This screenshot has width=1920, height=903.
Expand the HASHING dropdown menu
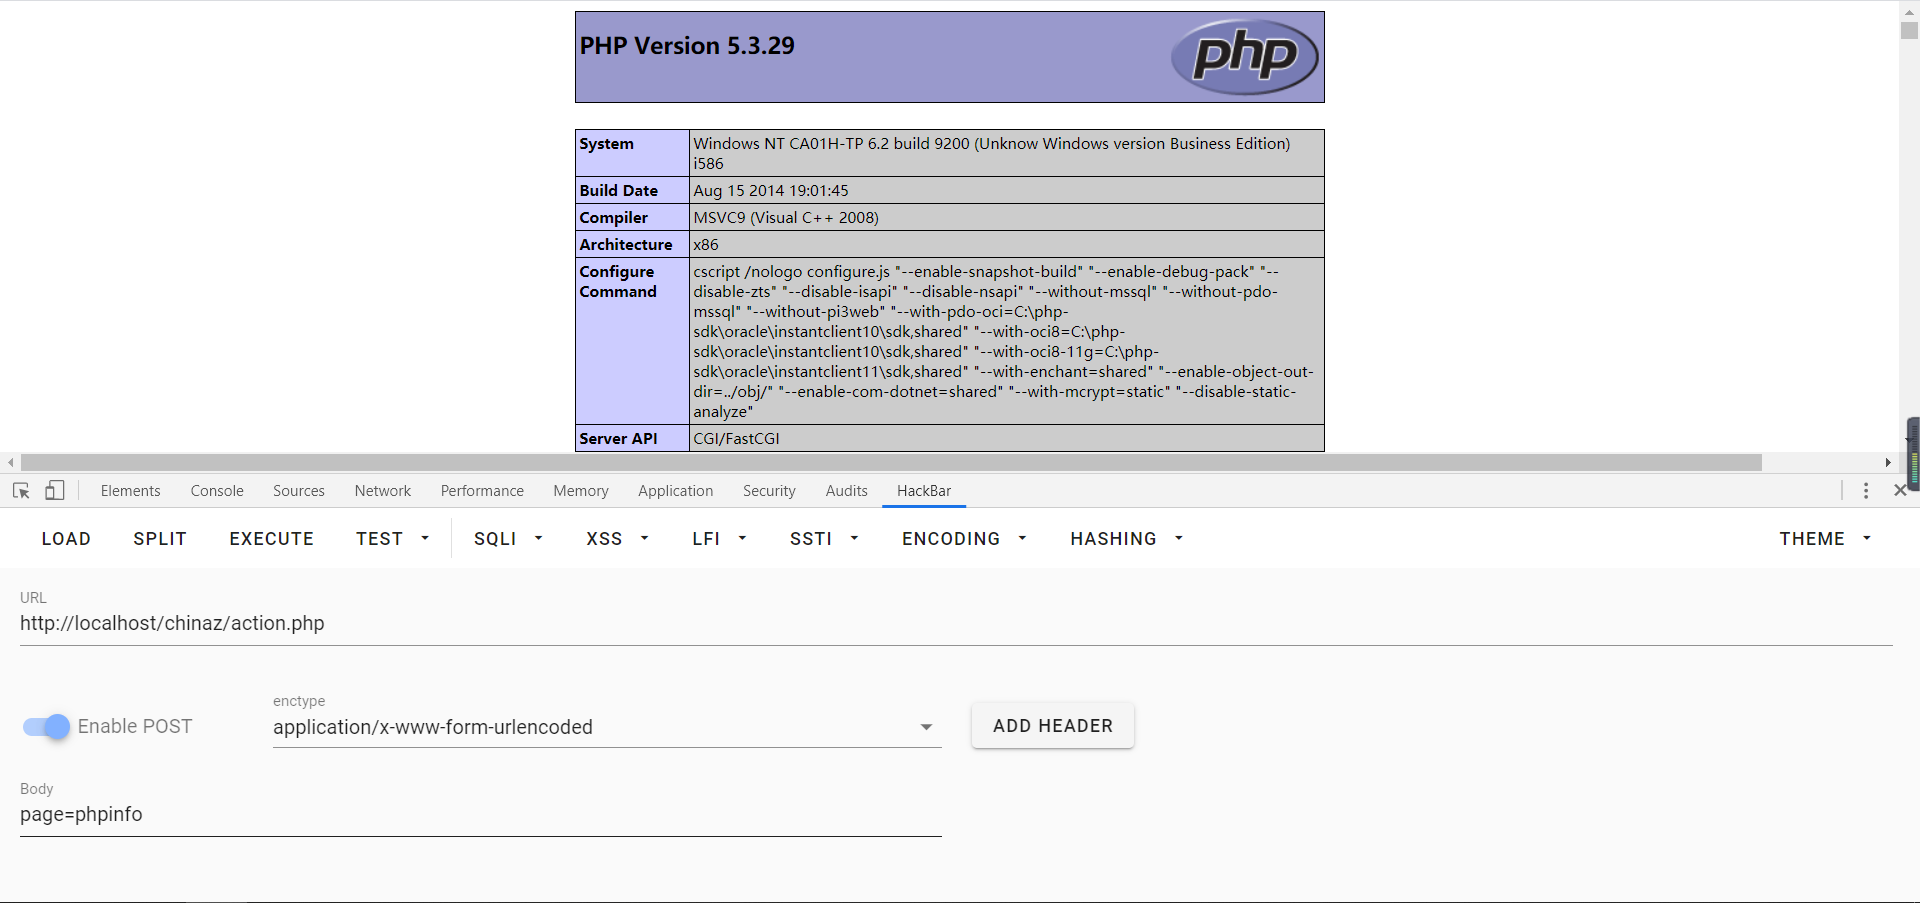point(1127,539)
